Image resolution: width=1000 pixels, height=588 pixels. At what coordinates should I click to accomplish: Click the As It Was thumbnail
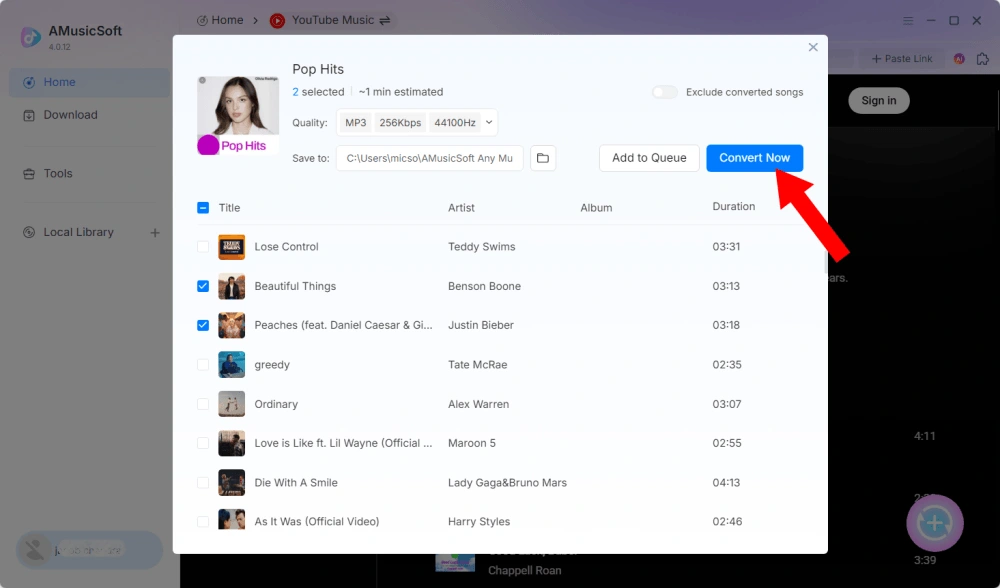coord(232,519)
